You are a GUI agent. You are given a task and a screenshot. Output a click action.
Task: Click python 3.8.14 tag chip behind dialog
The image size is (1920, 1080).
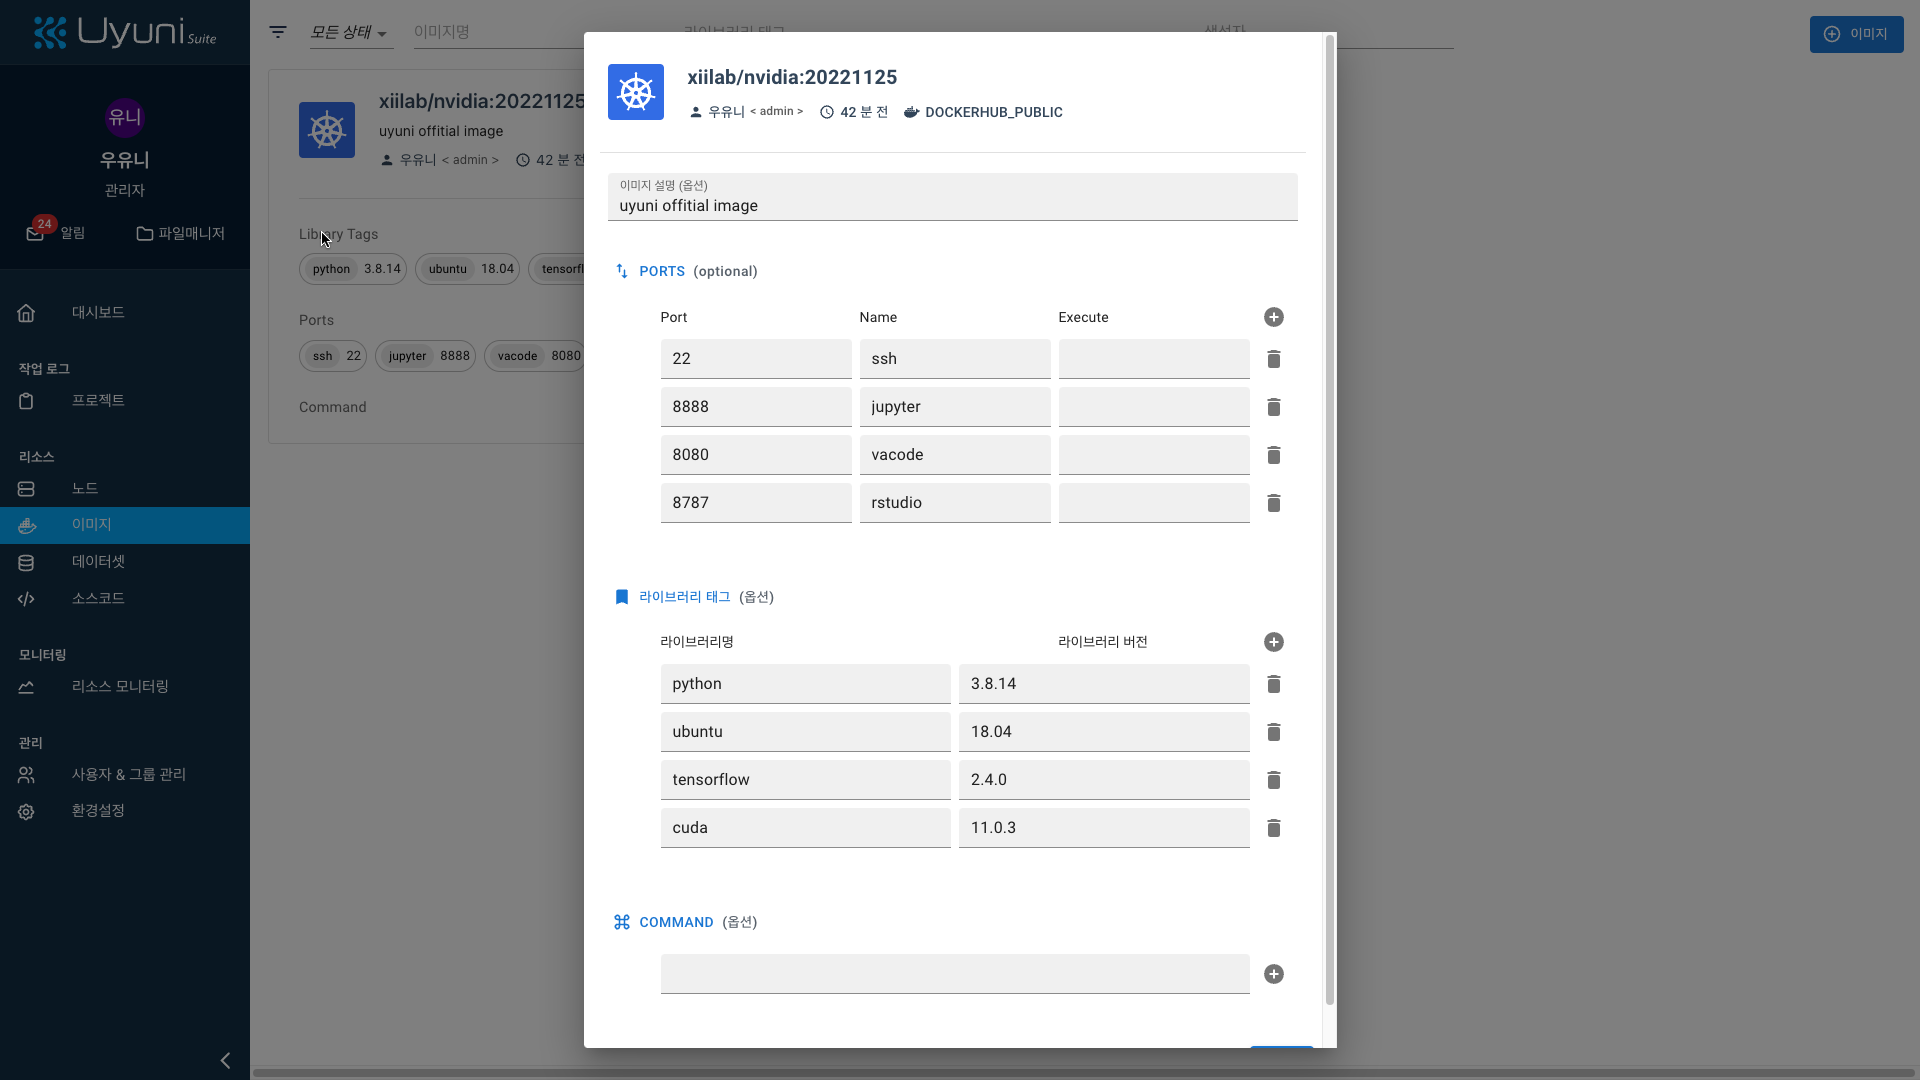coord(353,269)
